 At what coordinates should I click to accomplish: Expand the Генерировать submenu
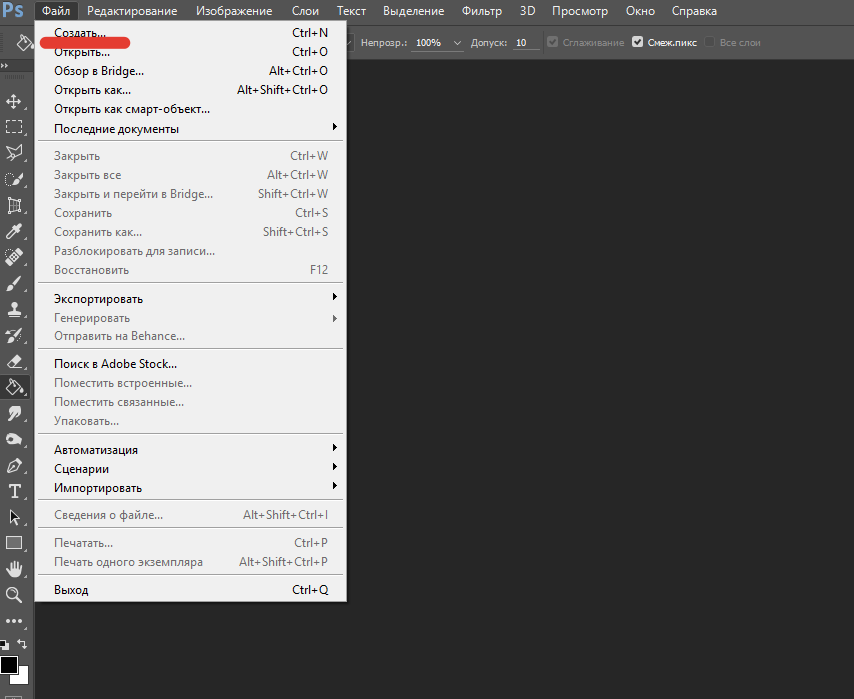tap(190, 318)
